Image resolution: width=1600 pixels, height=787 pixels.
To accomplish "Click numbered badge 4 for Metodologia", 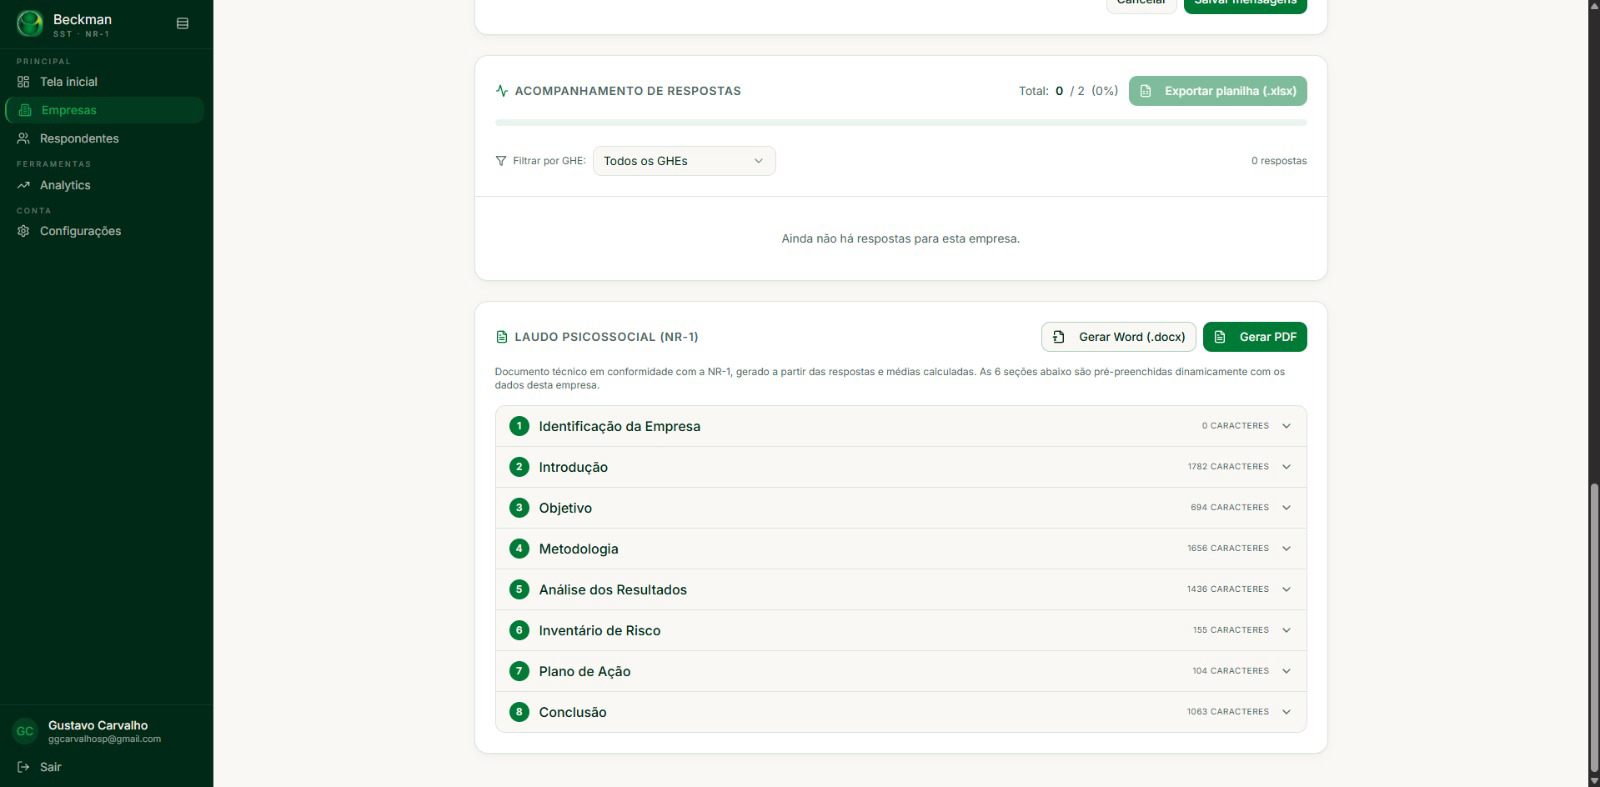I will tap(519, 548).
